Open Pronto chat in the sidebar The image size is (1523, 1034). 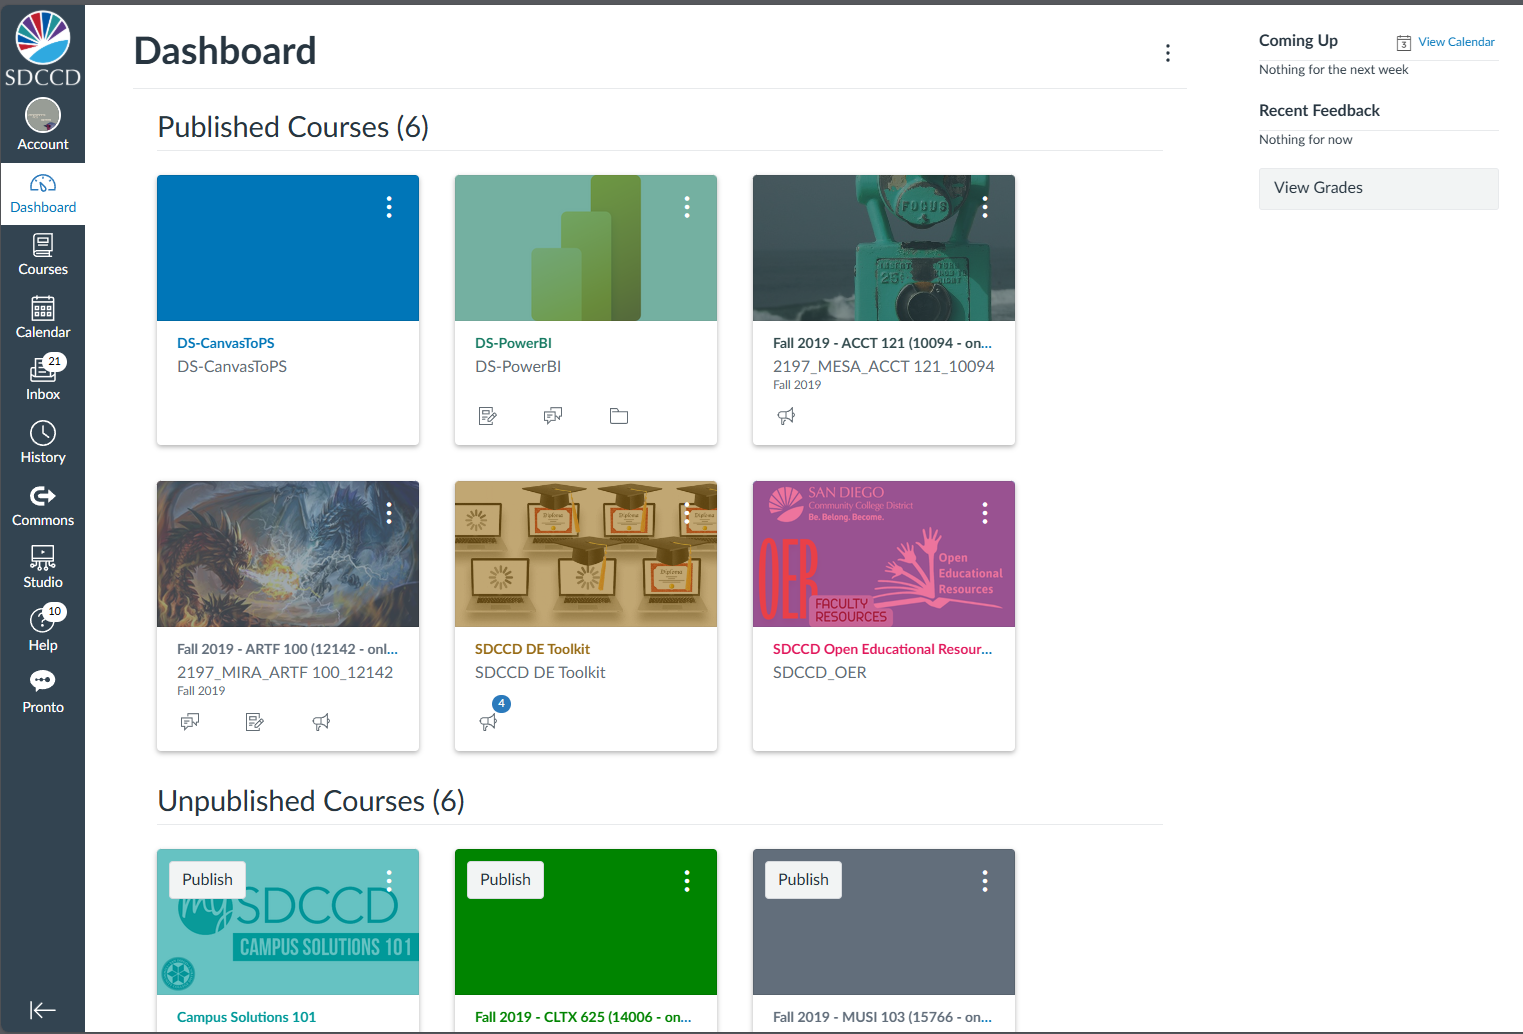pyautogui.click(x=43, y=692)
